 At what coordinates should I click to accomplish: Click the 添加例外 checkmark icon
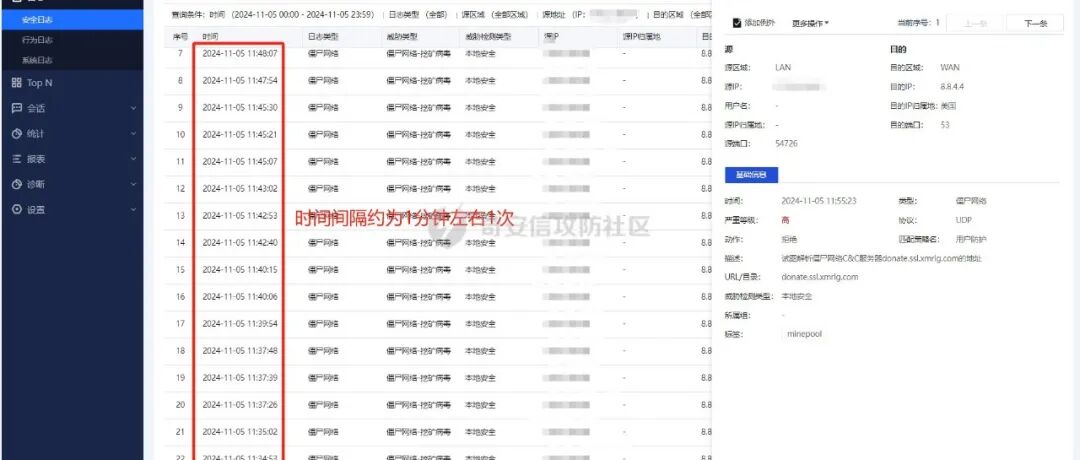pyautogui.click(x=737, y=23)
